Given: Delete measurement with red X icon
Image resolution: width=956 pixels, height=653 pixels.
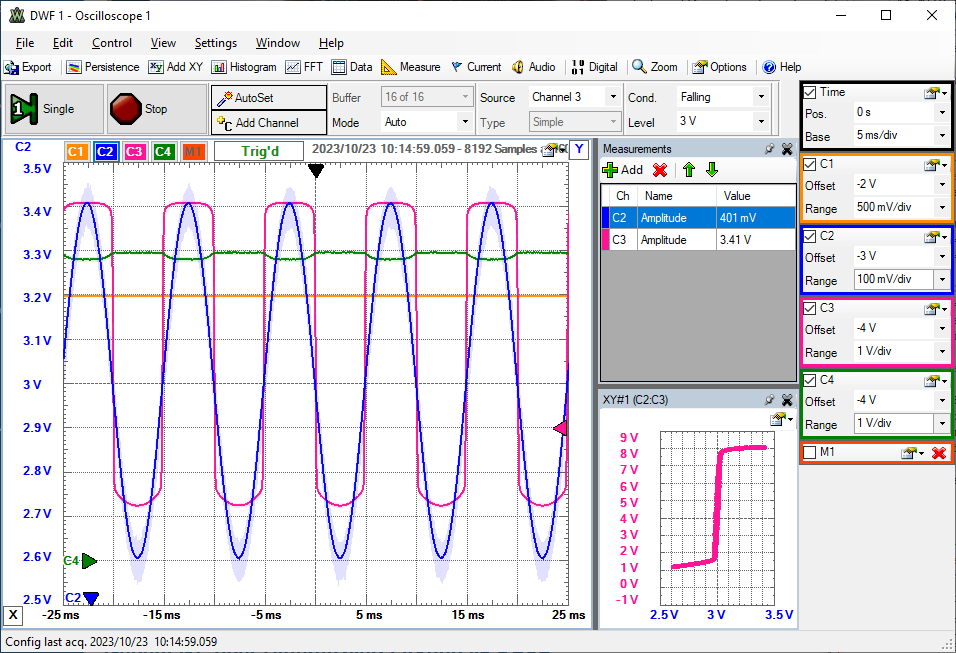Looking at the screenshot, I should tap(660, 170).
